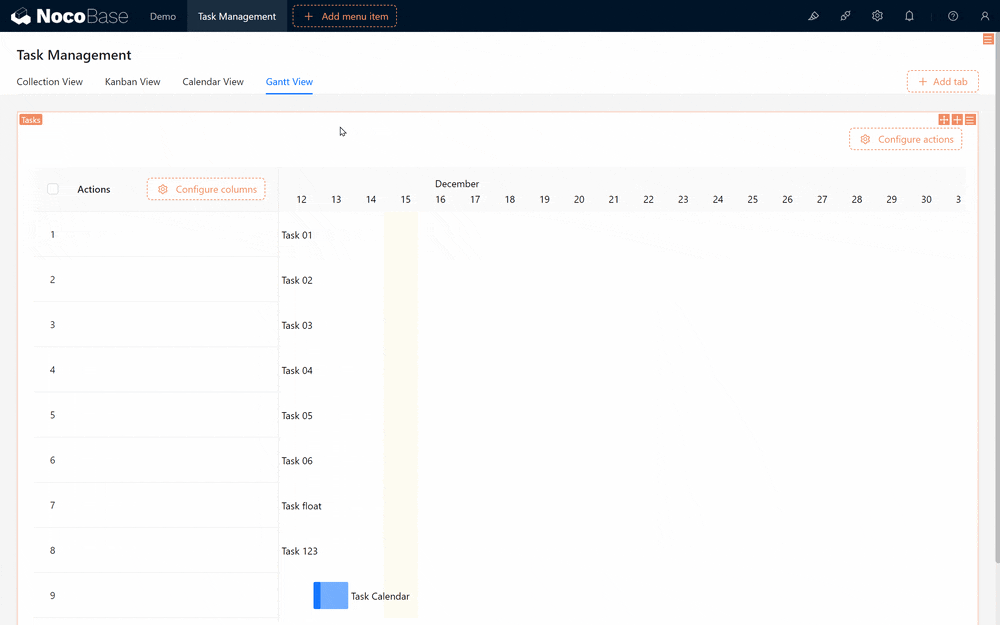This screenshot has width=1000, height=625.
Task: Click row number 4 in table
Action: point(52,370)
